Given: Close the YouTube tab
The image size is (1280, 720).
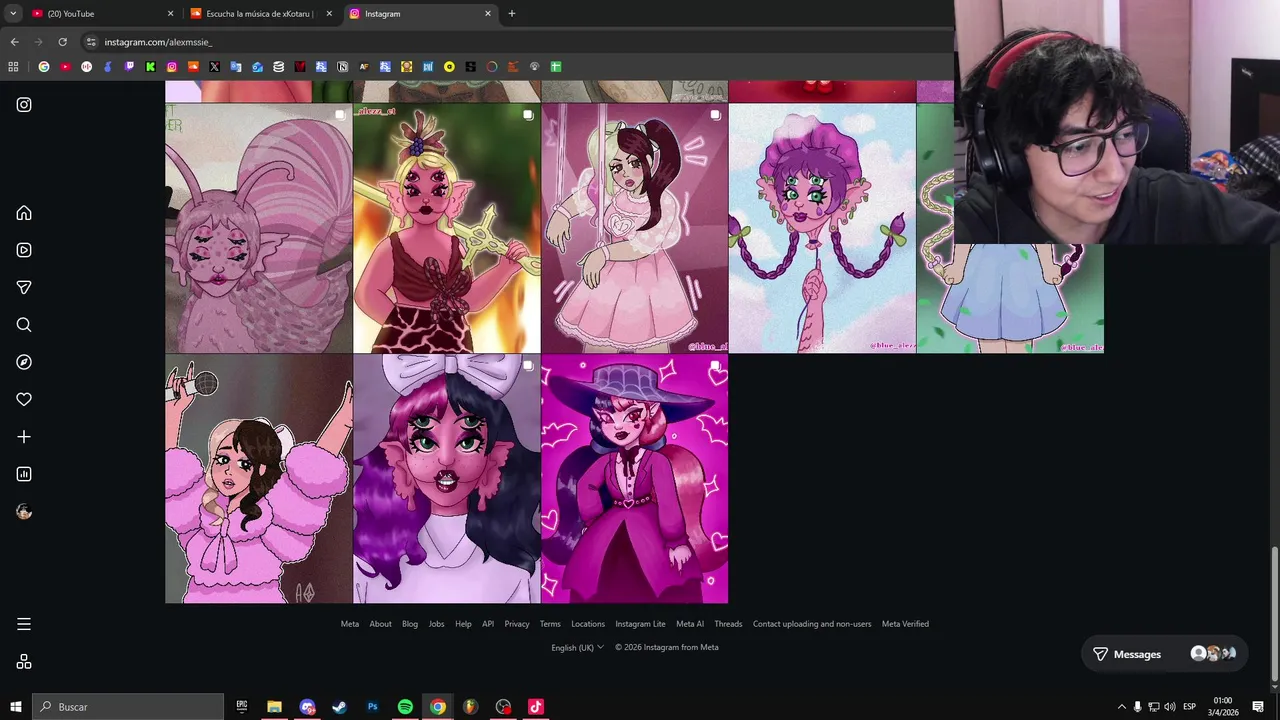Looking at the screenshot, I should (170, 14).
